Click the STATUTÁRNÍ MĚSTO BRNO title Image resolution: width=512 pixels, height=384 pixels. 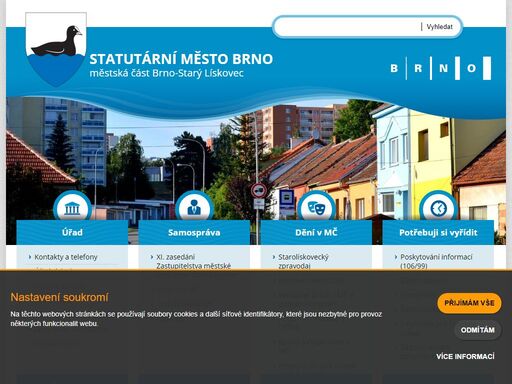pyautogui.click(x=181, y=59)
